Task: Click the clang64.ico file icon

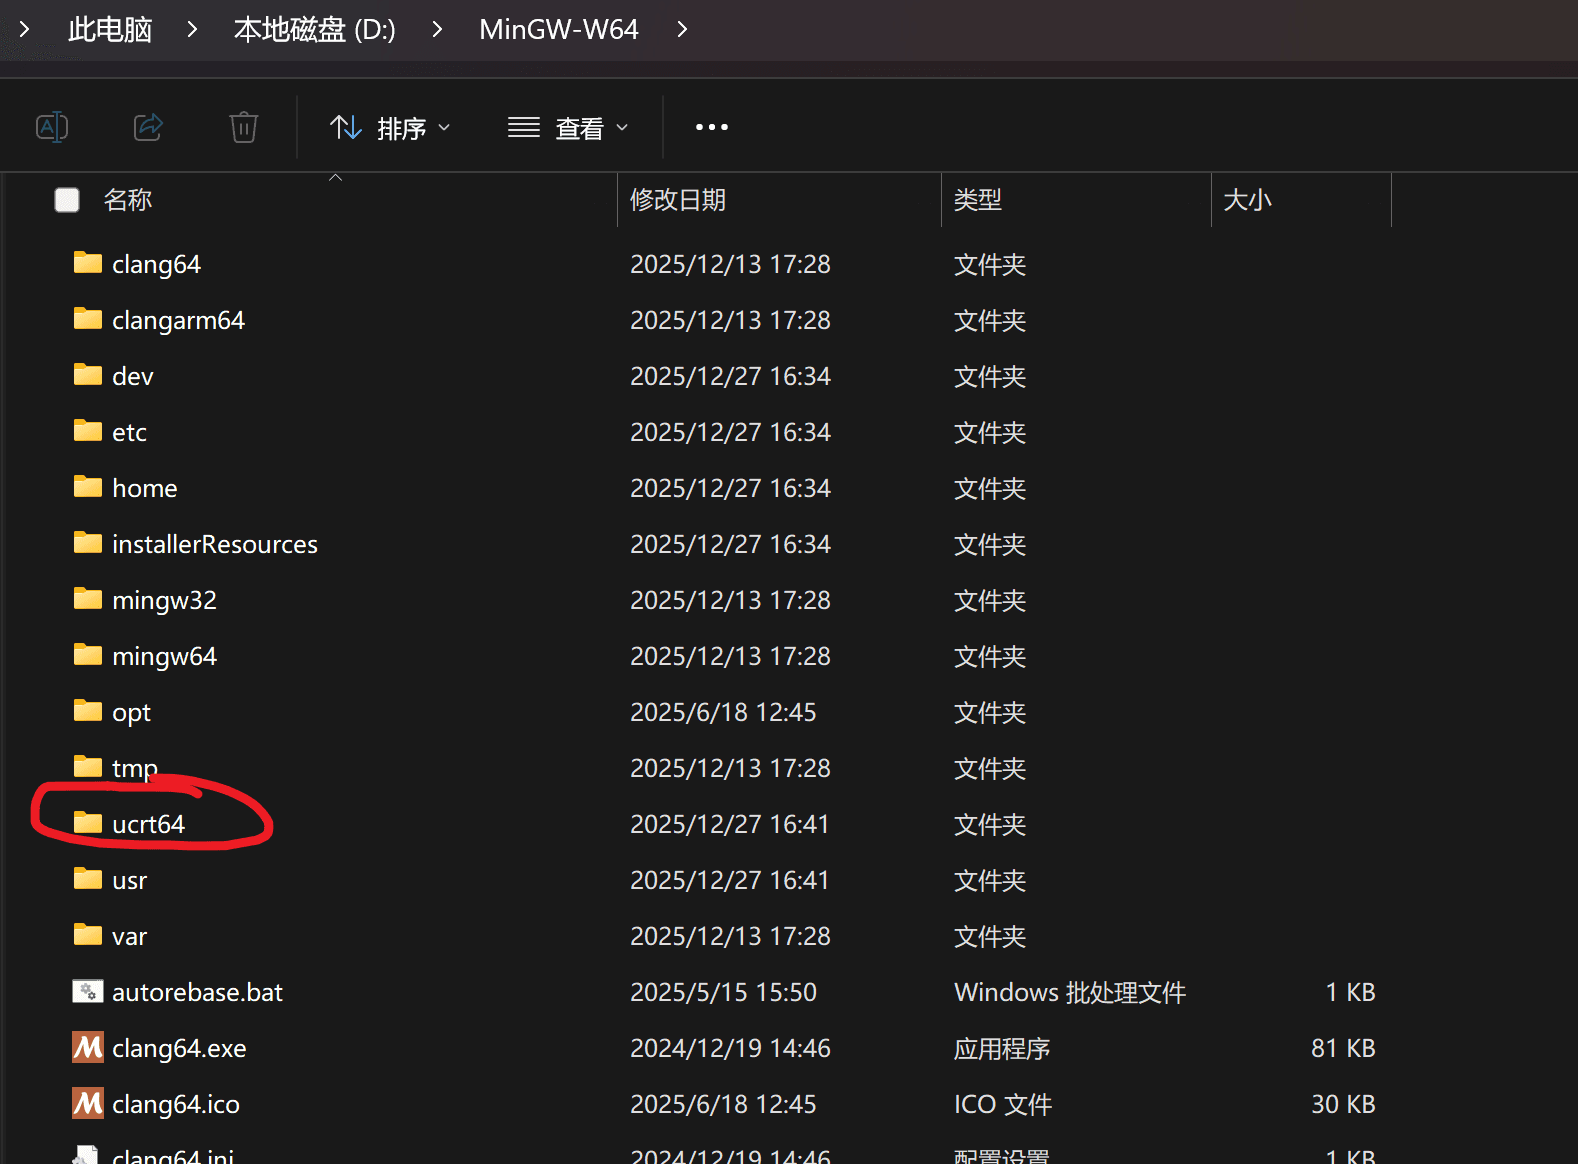Action: click(88, 1103)
